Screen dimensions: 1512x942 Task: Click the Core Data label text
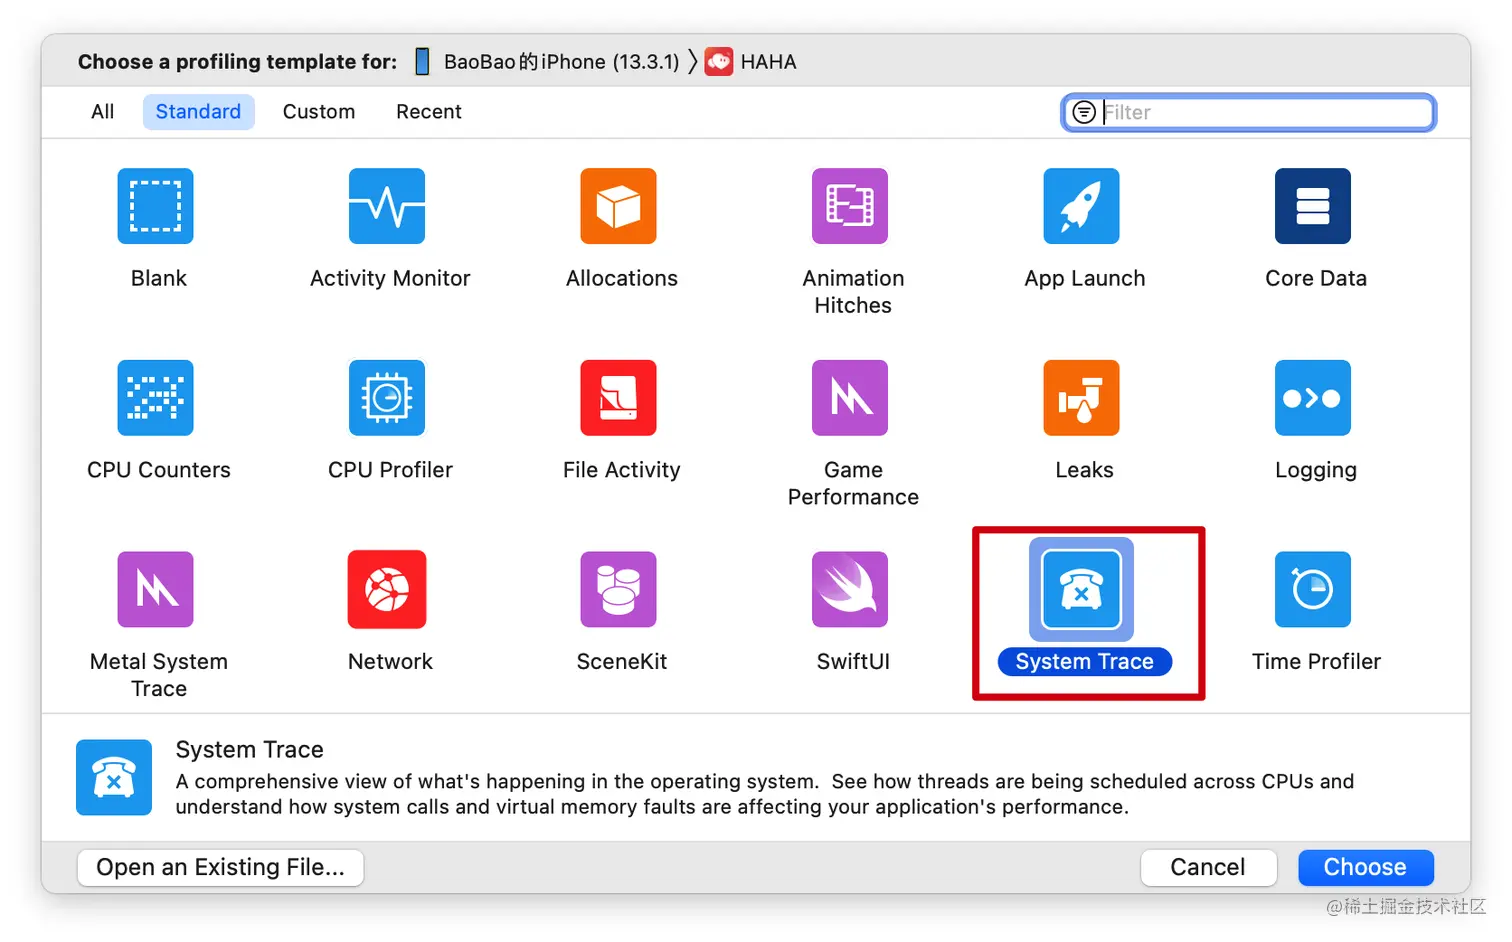[1316, 278]
